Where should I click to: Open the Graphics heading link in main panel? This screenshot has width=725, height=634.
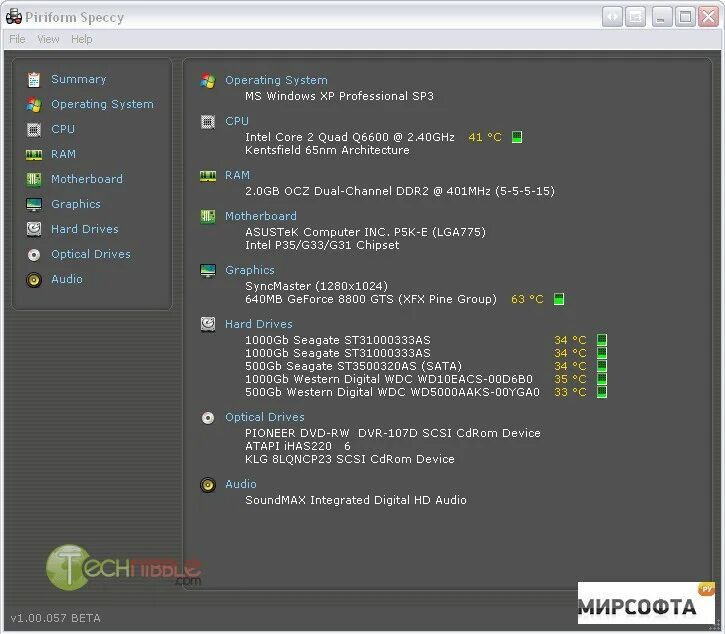point(250,271)
